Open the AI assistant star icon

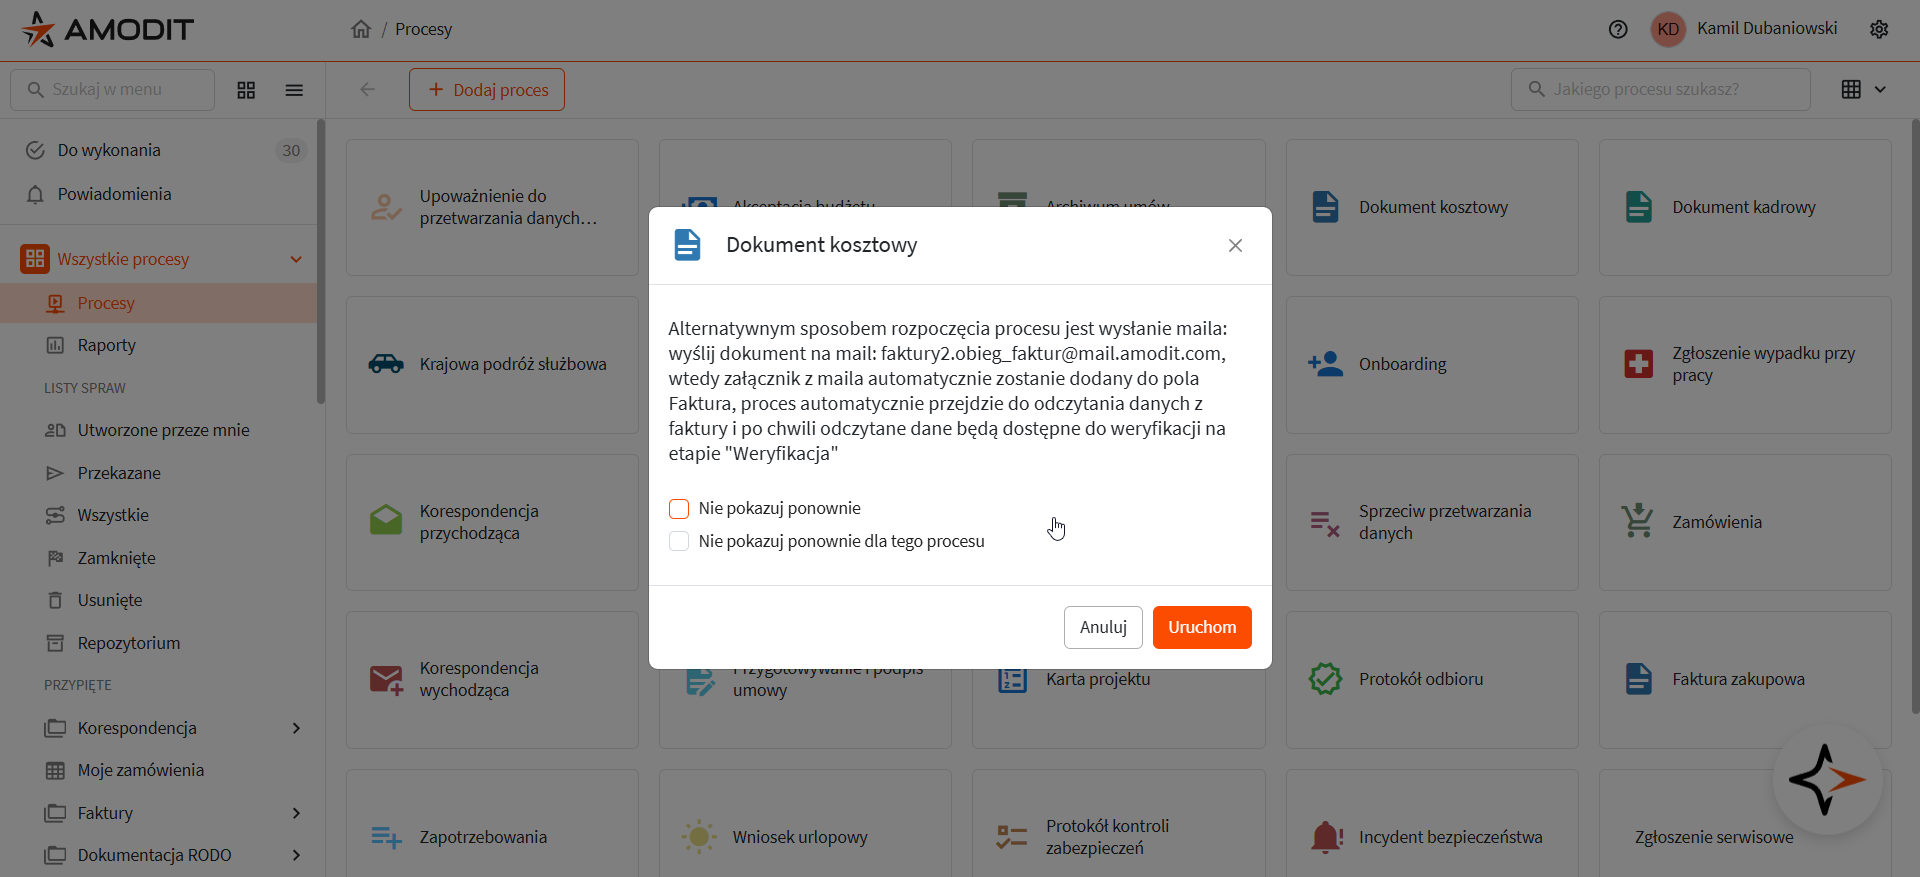click(x=1827, y=780)
